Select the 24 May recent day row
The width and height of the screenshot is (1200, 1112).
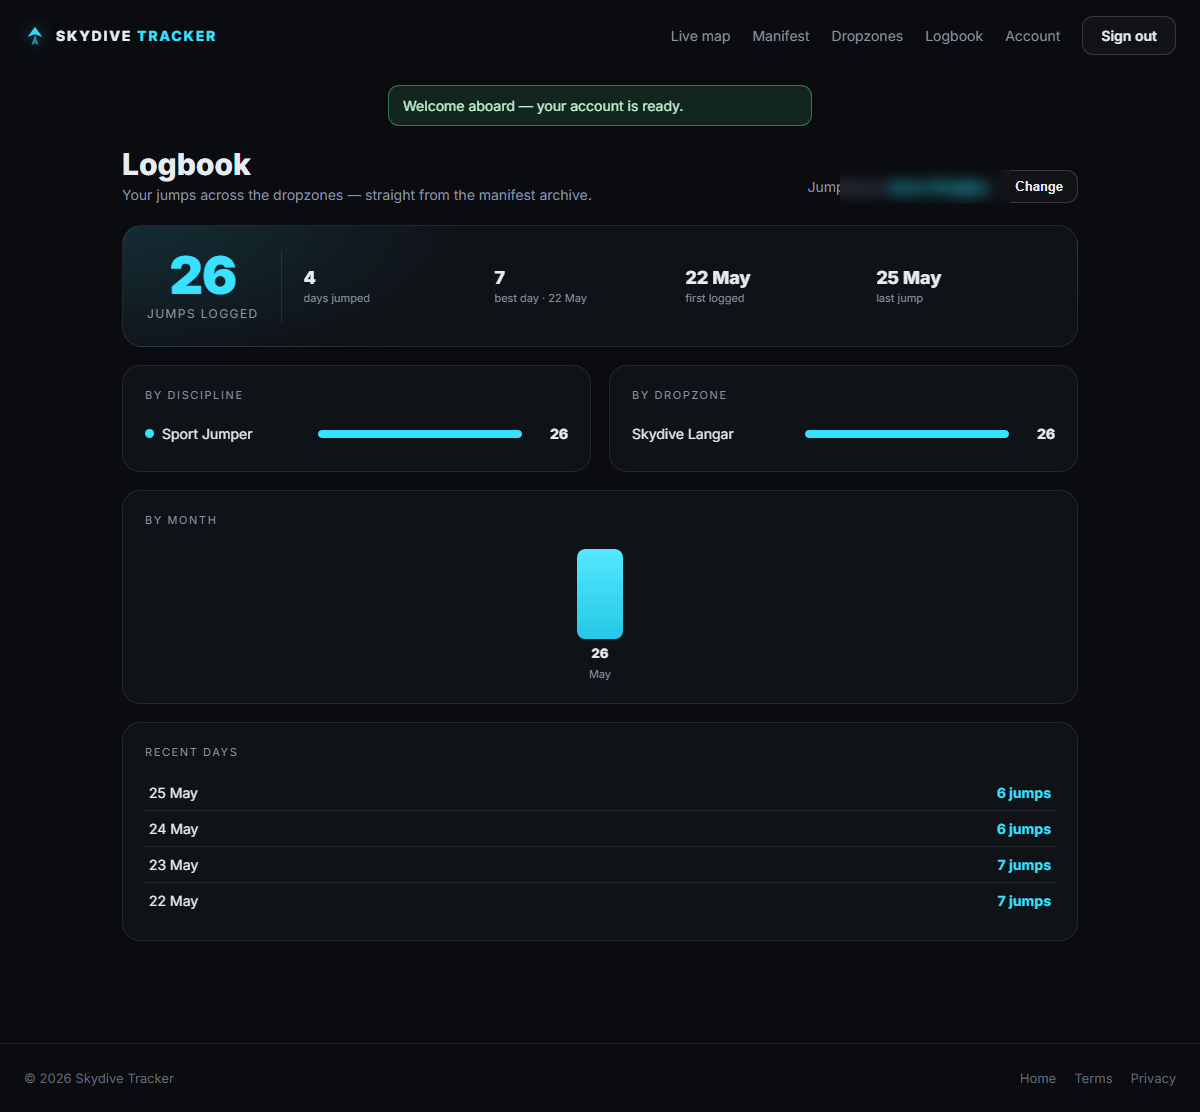tap(600, 829)
